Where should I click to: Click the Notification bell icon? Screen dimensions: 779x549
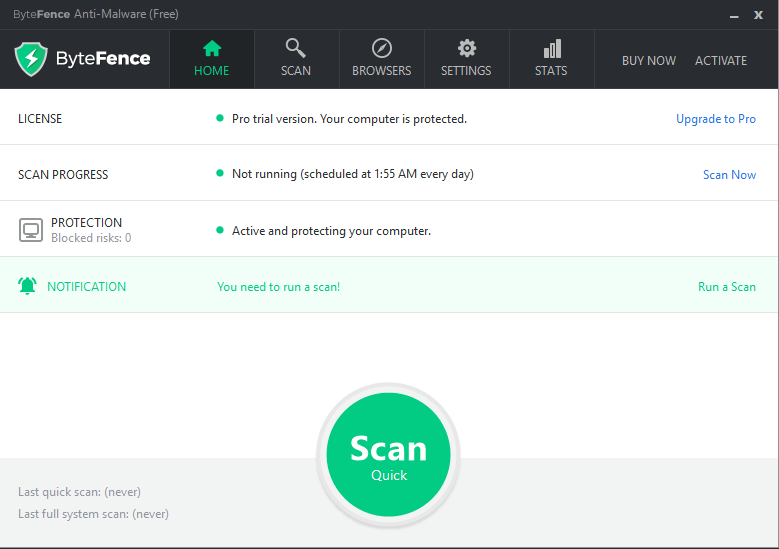[27, 286]
